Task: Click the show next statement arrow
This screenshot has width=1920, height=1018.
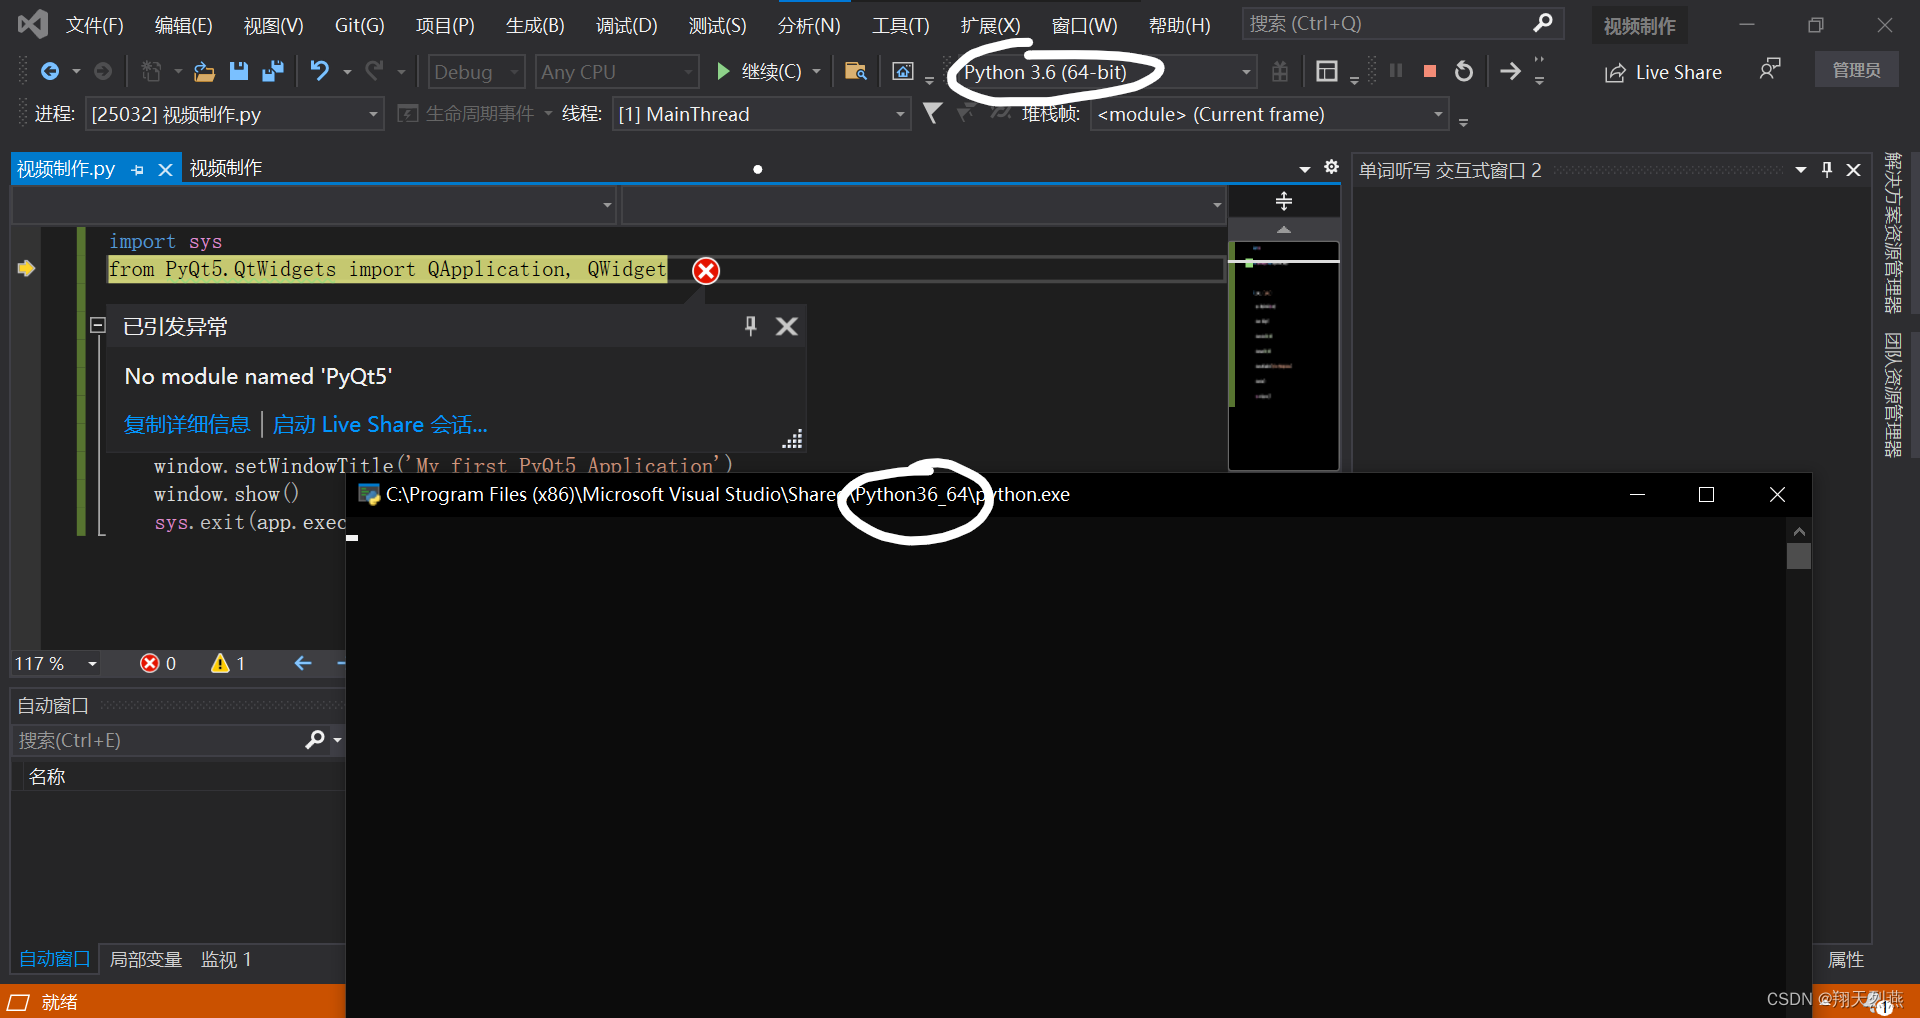Action: tap(1510, 71)
